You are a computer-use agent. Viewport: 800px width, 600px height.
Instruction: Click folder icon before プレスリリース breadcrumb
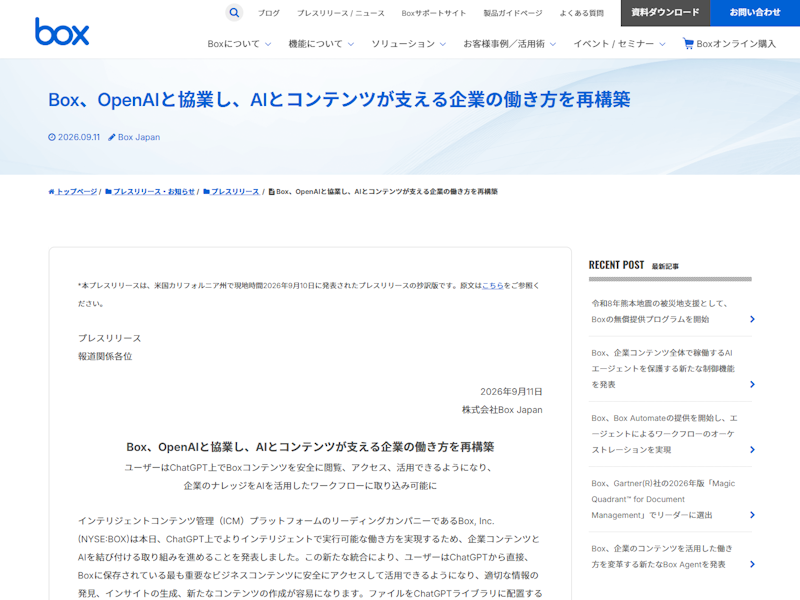[x=206, y=192]
